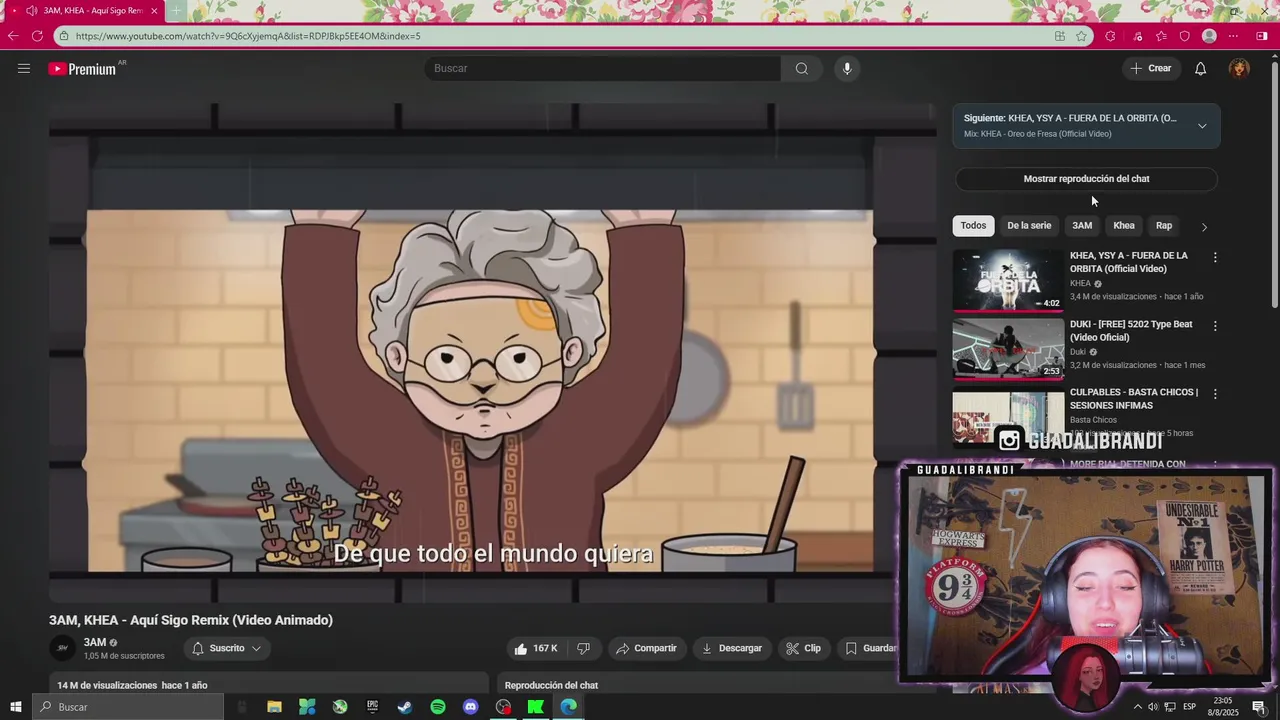The height and width of the screenshot is (720, 1280).
Task: Expand the Siguiente playlist panel chevron
Action: click(1202, 126)
